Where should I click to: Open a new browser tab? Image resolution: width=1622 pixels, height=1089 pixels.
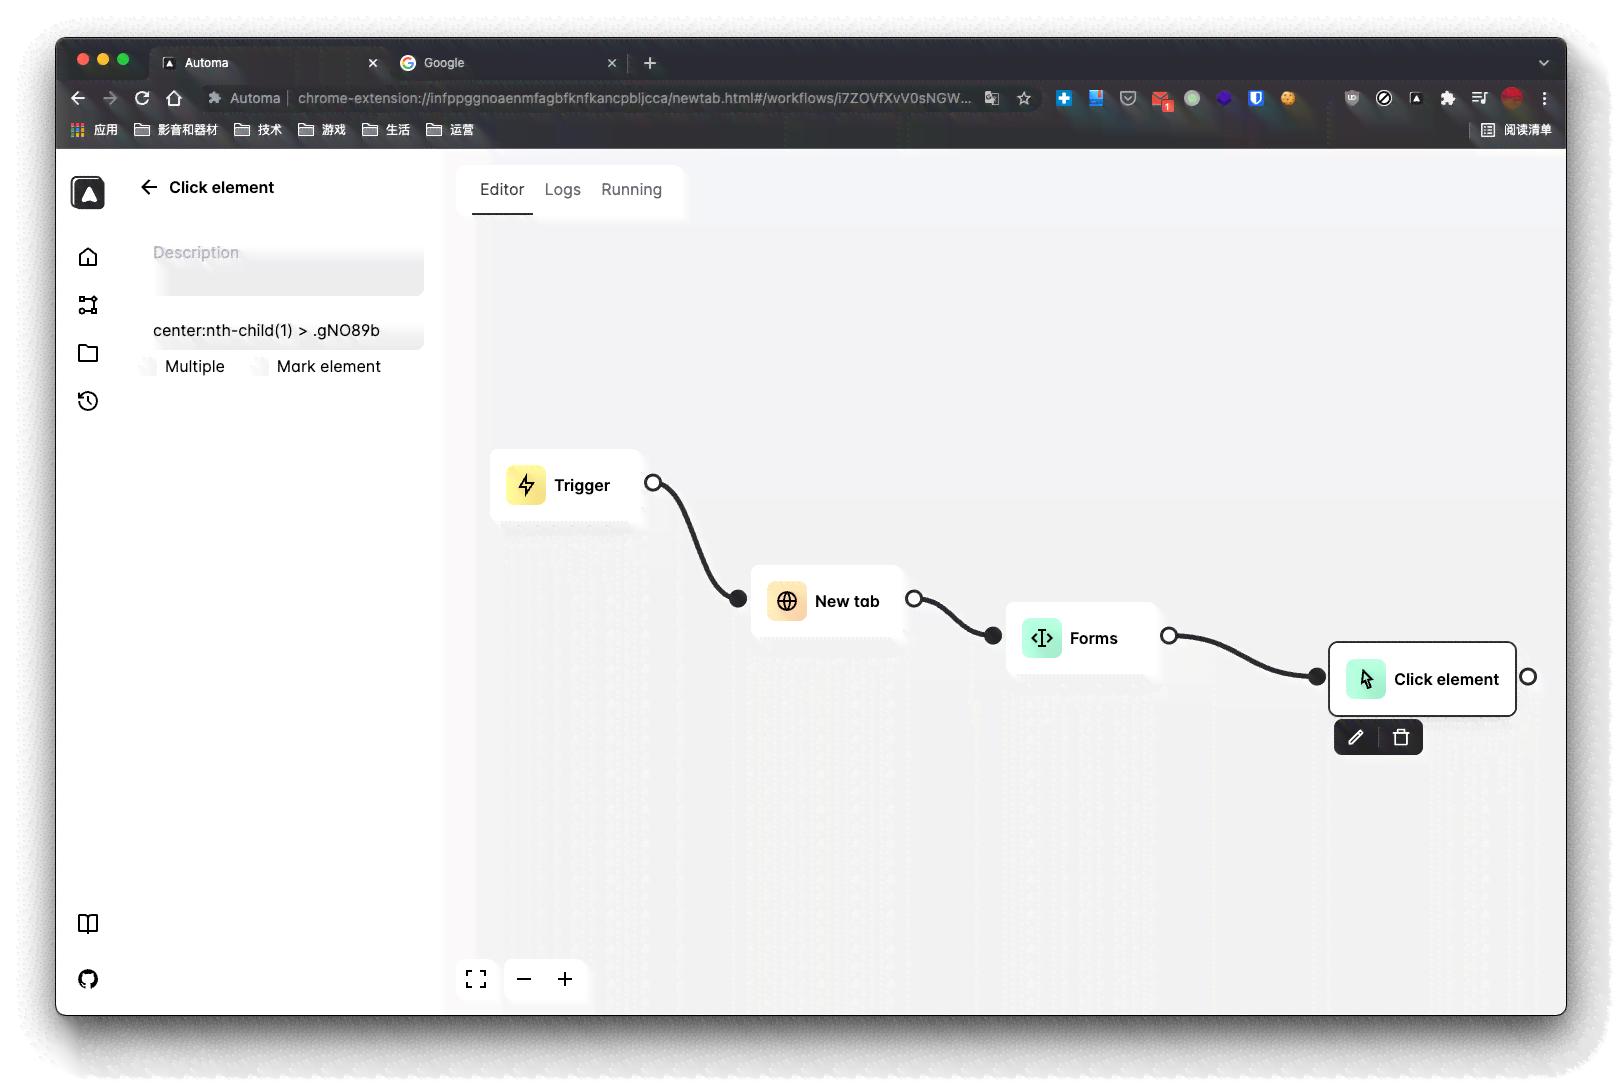650,63
